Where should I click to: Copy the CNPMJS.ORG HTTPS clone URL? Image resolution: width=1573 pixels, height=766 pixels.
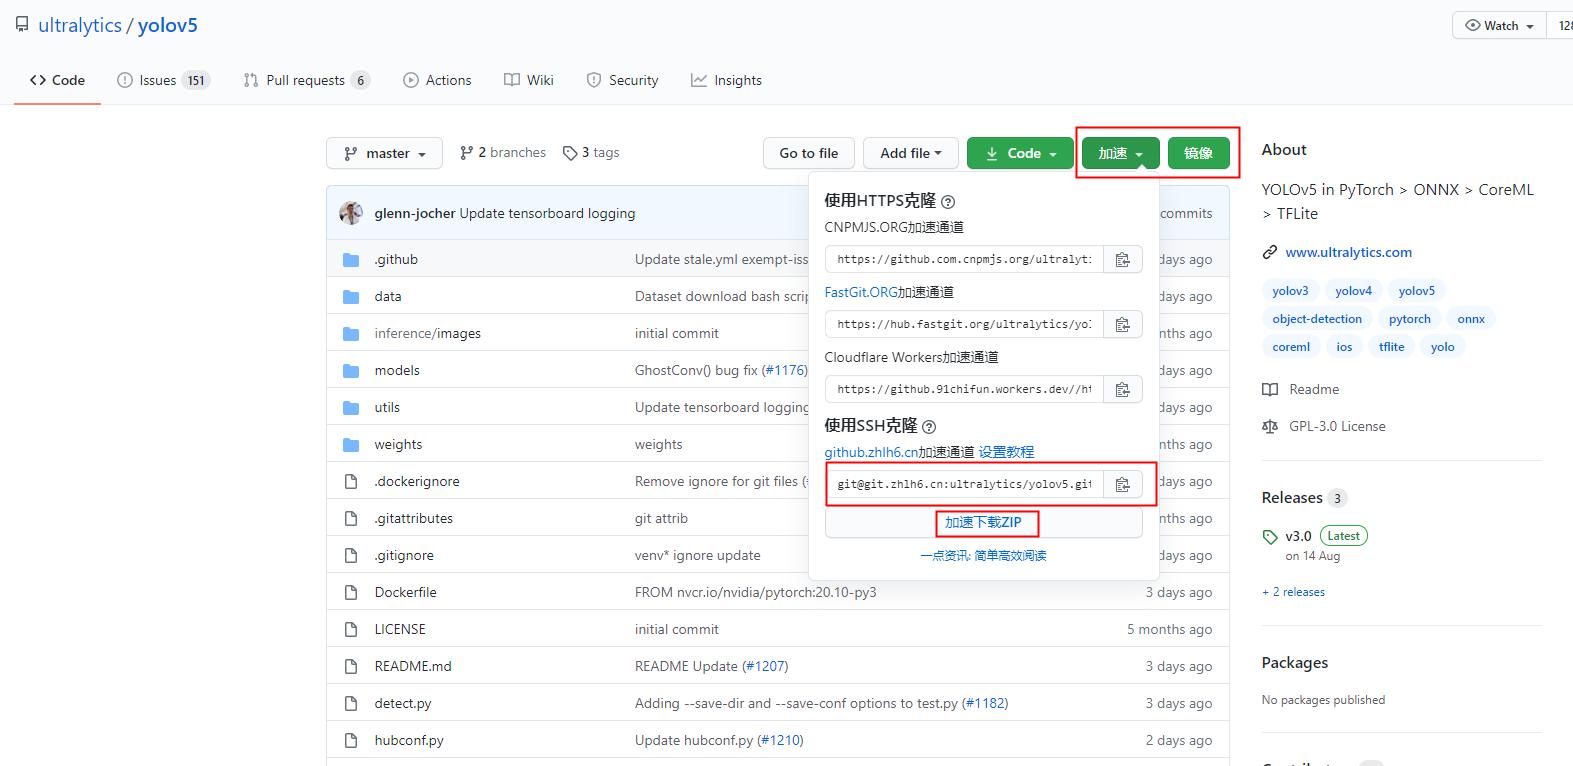click(x=1122, y=259)
